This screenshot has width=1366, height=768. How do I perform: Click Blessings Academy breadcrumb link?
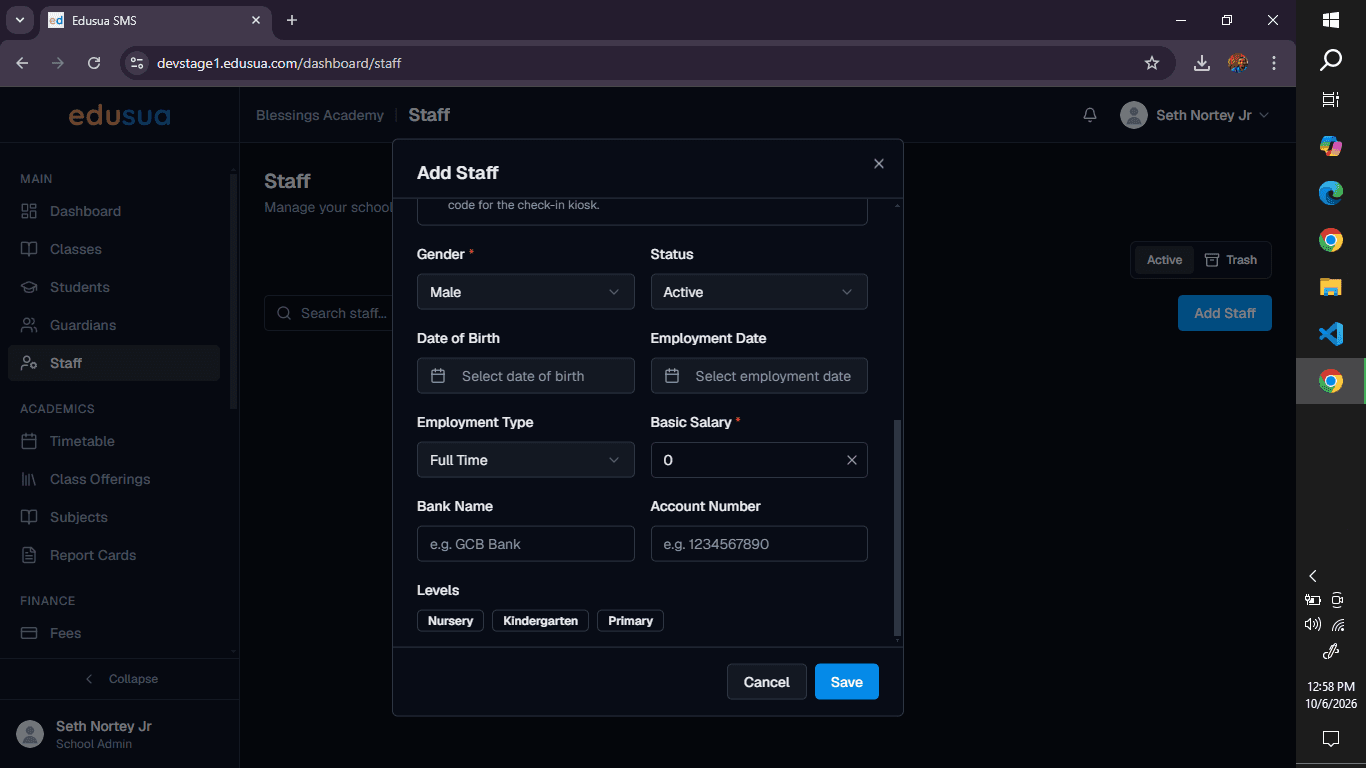coord(320,115)
